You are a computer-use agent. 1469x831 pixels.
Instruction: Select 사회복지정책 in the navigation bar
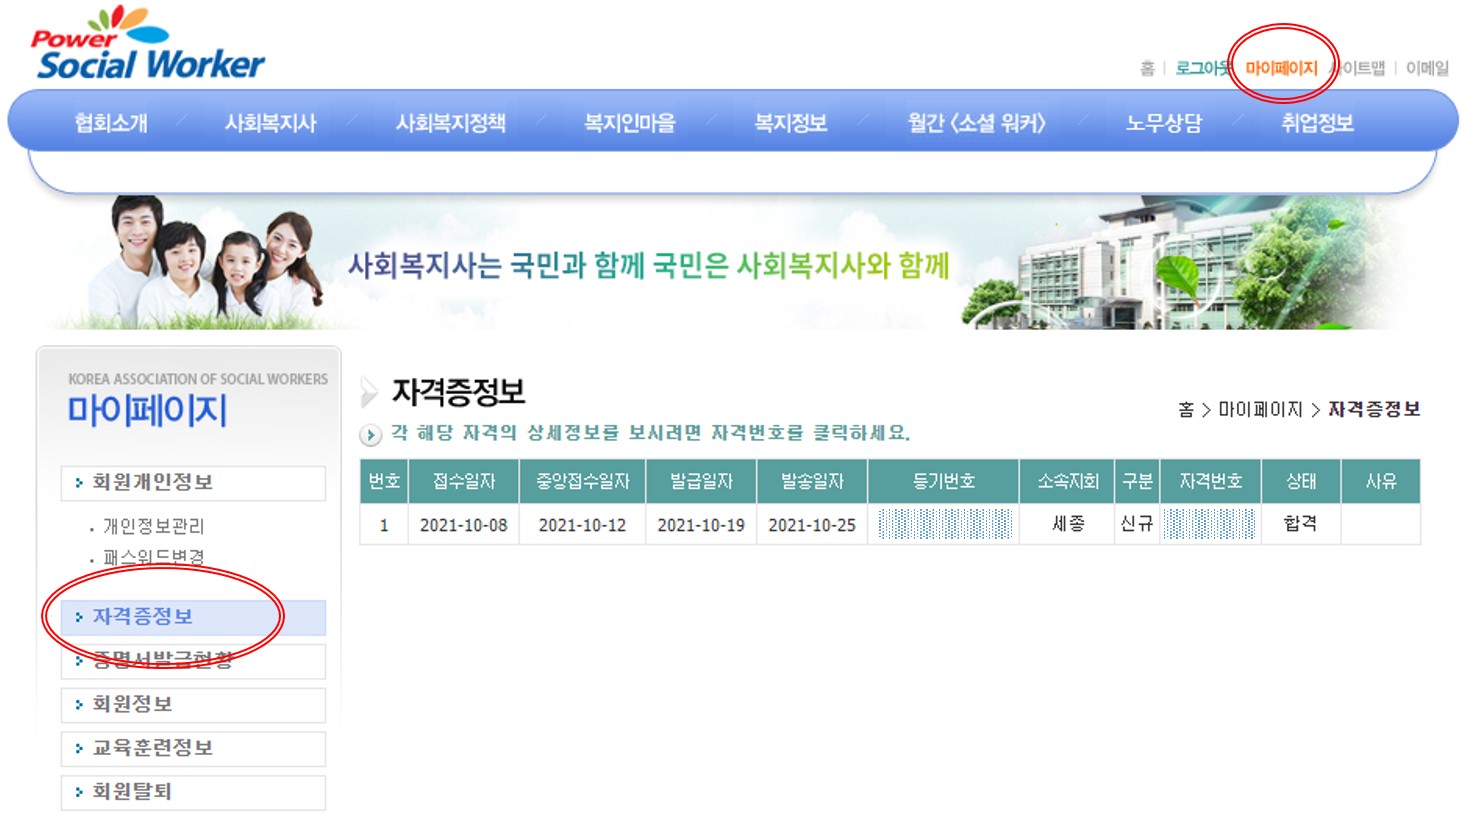click(x=450, y=123)
